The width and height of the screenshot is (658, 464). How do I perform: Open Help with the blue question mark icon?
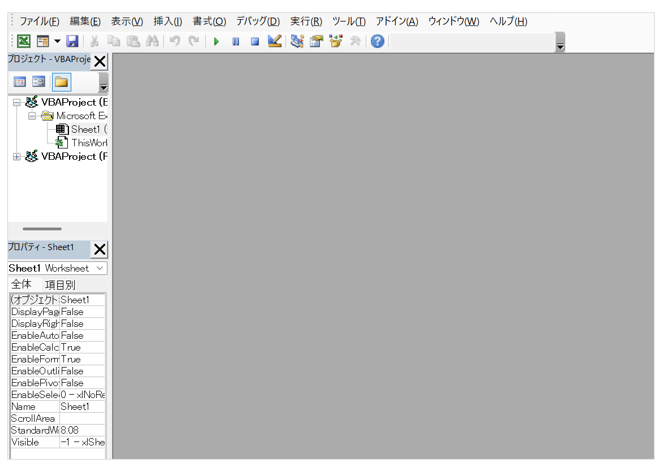point(377,41)
